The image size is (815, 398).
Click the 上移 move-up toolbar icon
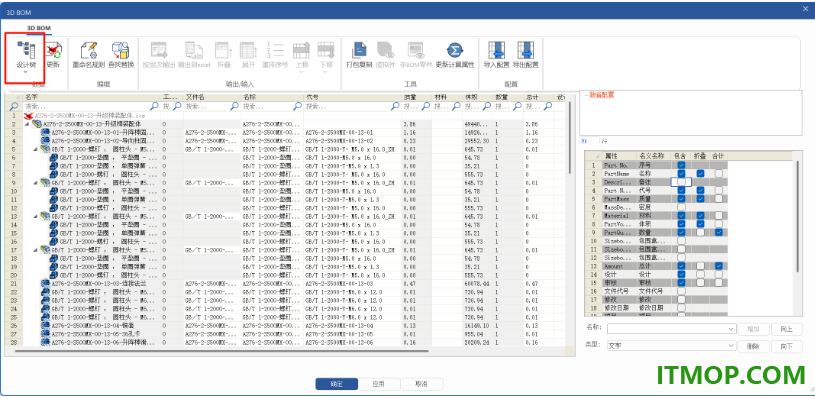[301, 51]
